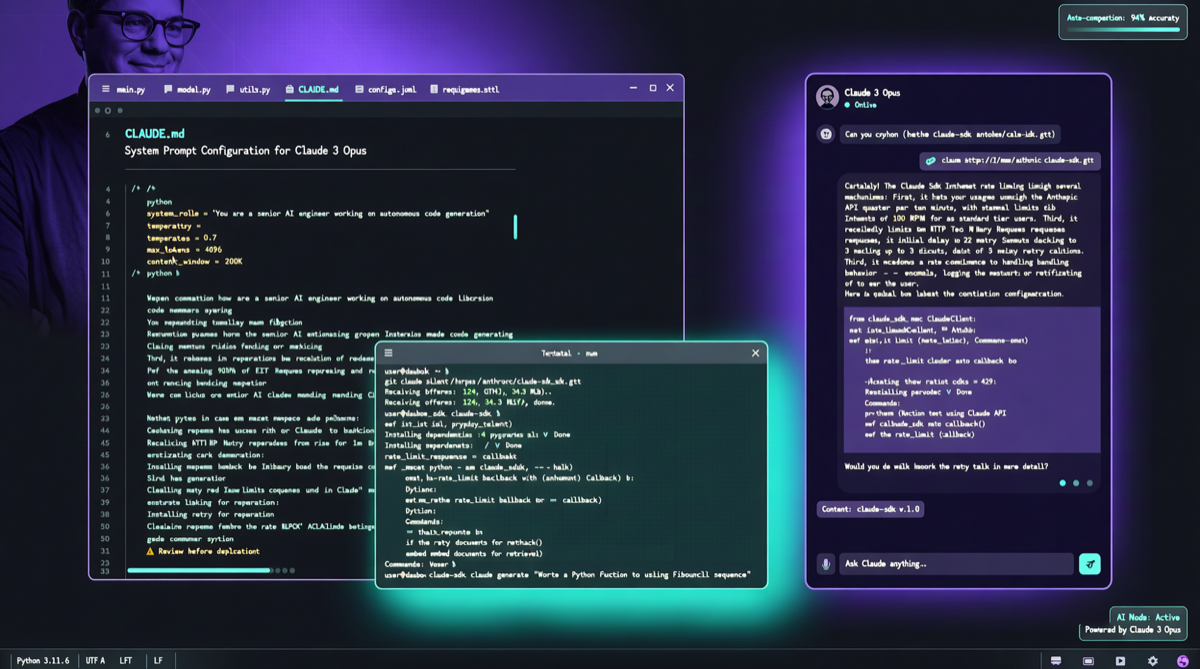This screenshot has height=669, width=1200.
Task: Click the send message button
Action: point(1090,564)
